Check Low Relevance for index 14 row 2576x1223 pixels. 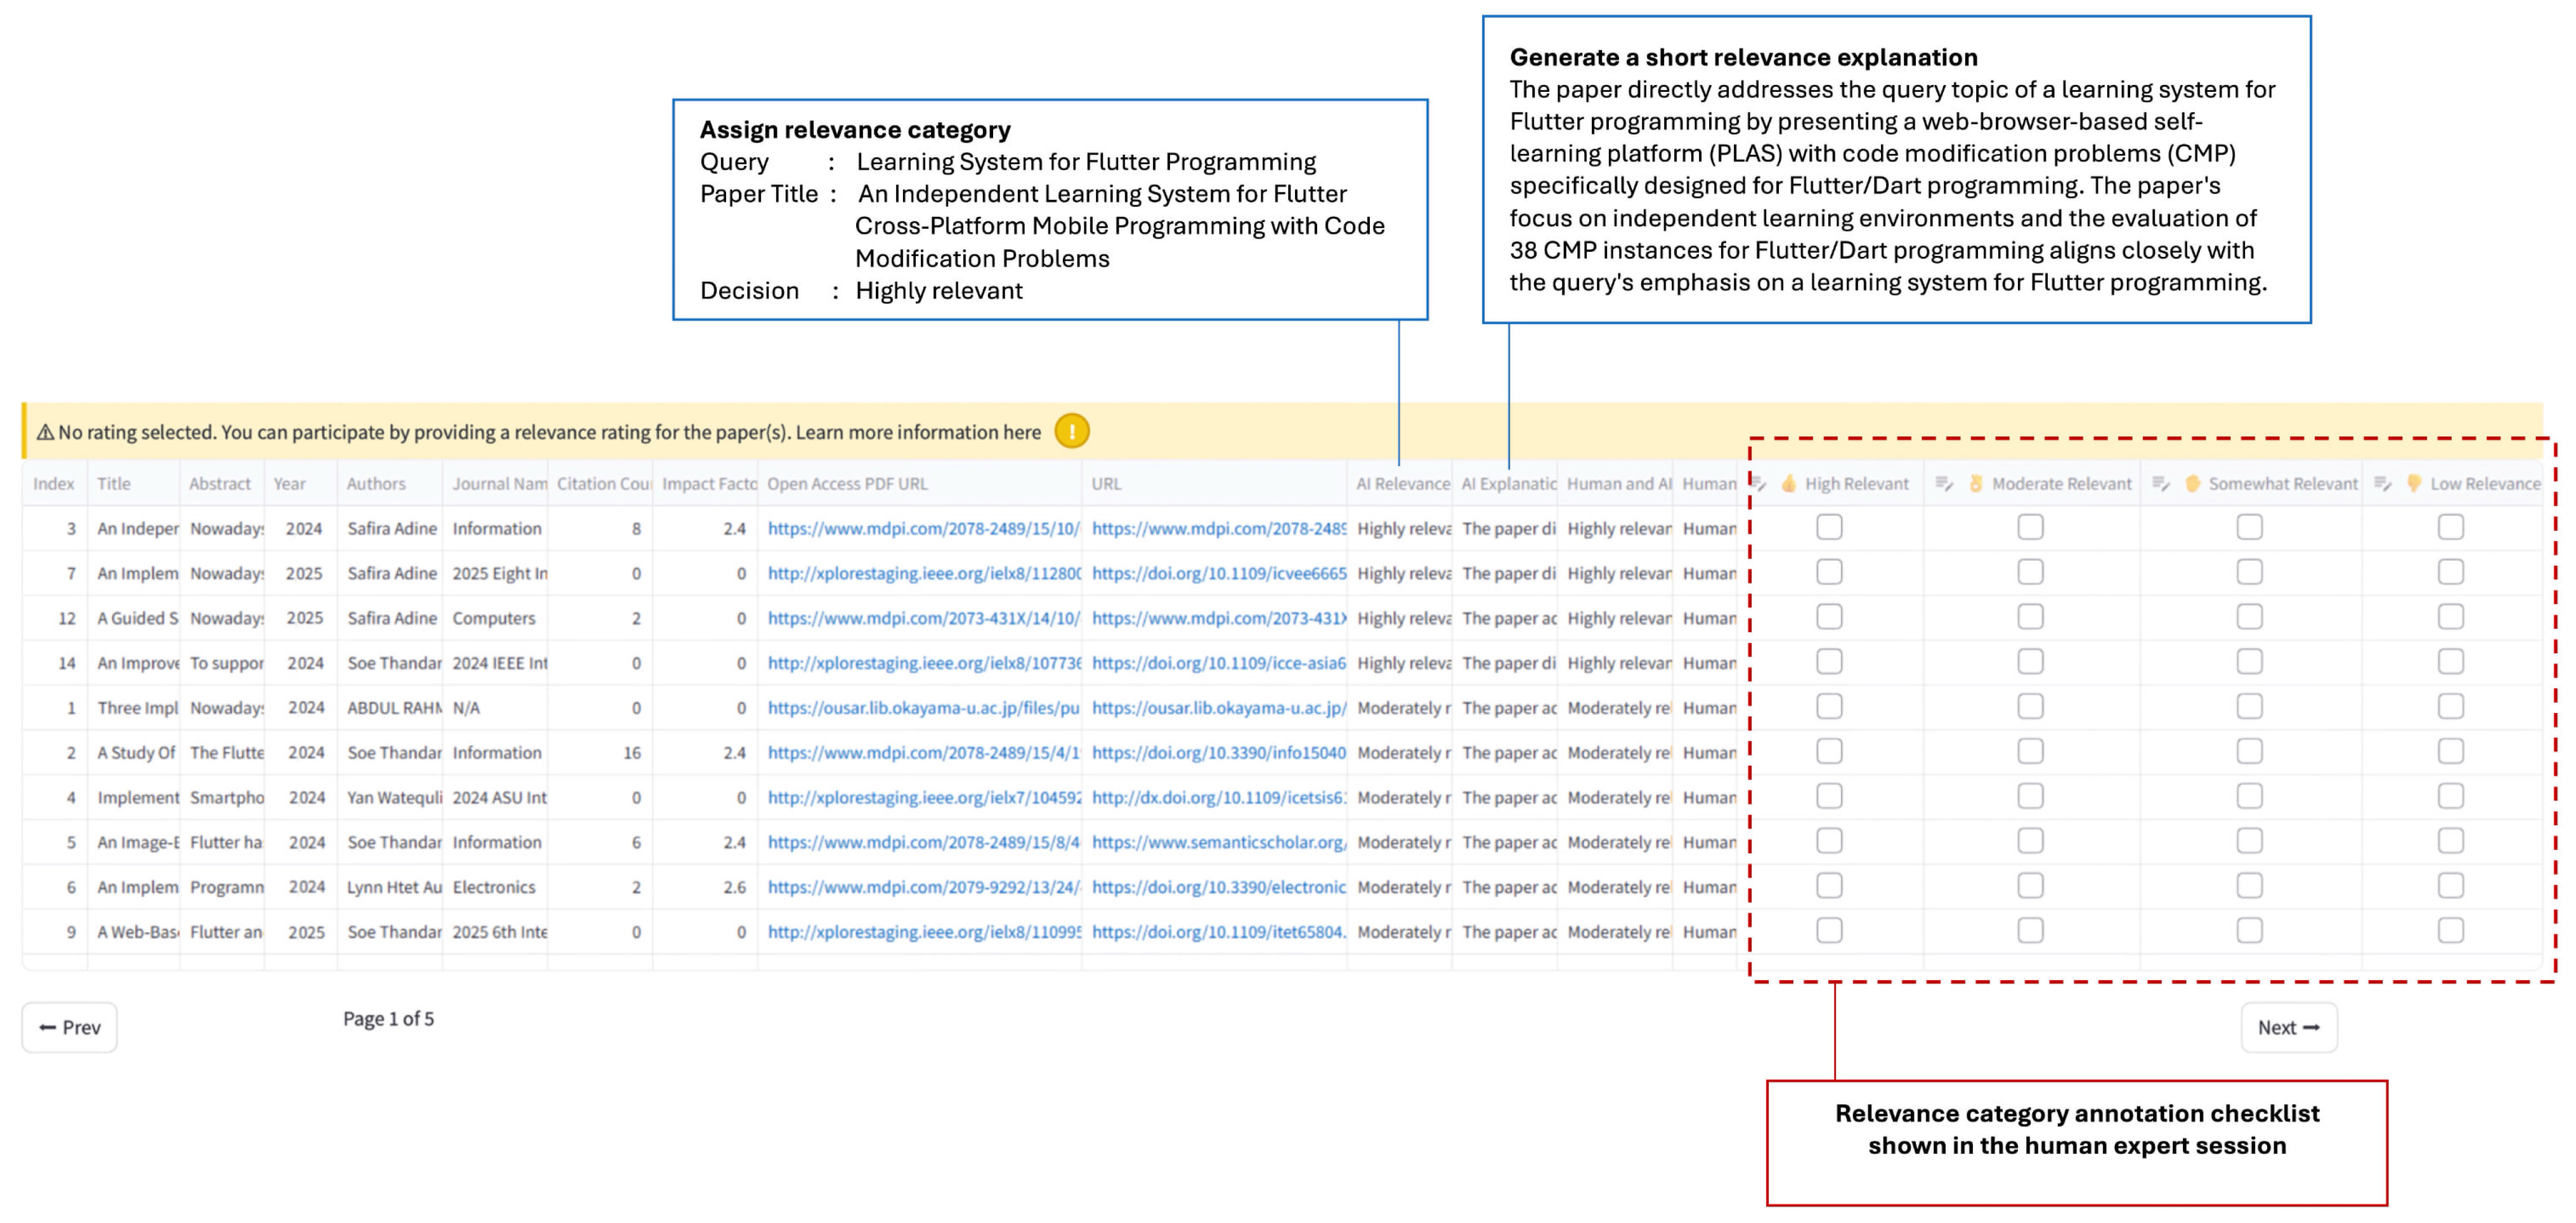click(x=2450, y=662)
